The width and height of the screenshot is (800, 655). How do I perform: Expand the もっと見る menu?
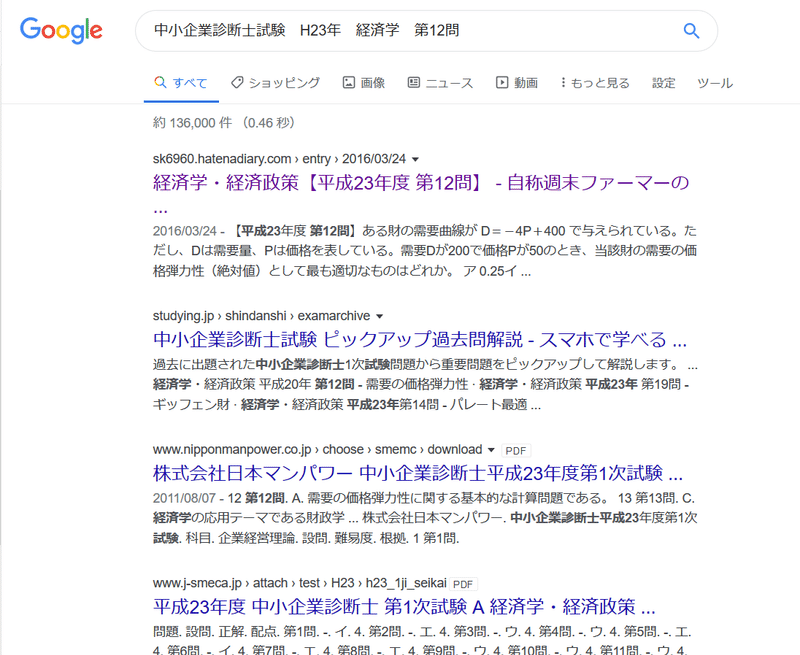click(x=595, y=83)
